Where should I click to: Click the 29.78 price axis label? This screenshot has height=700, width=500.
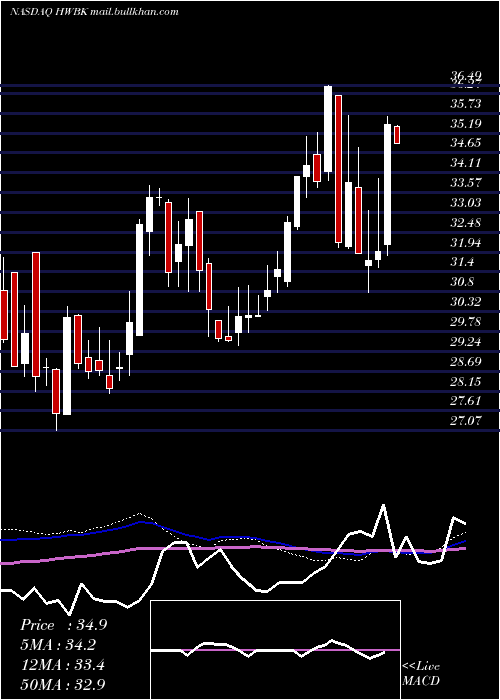(465, 322)
